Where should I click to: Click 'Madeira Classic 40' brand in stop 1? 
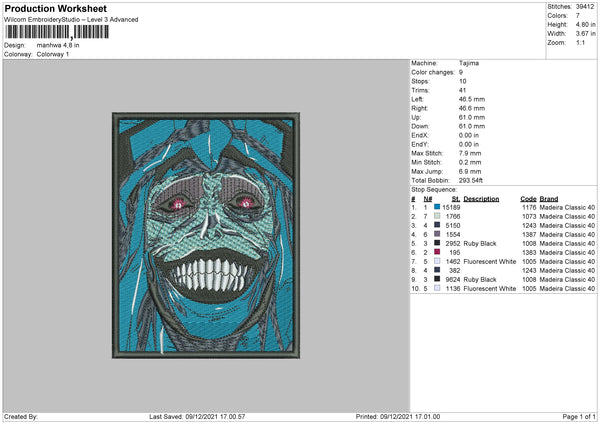pyautogui.click(x=567, y=207)
